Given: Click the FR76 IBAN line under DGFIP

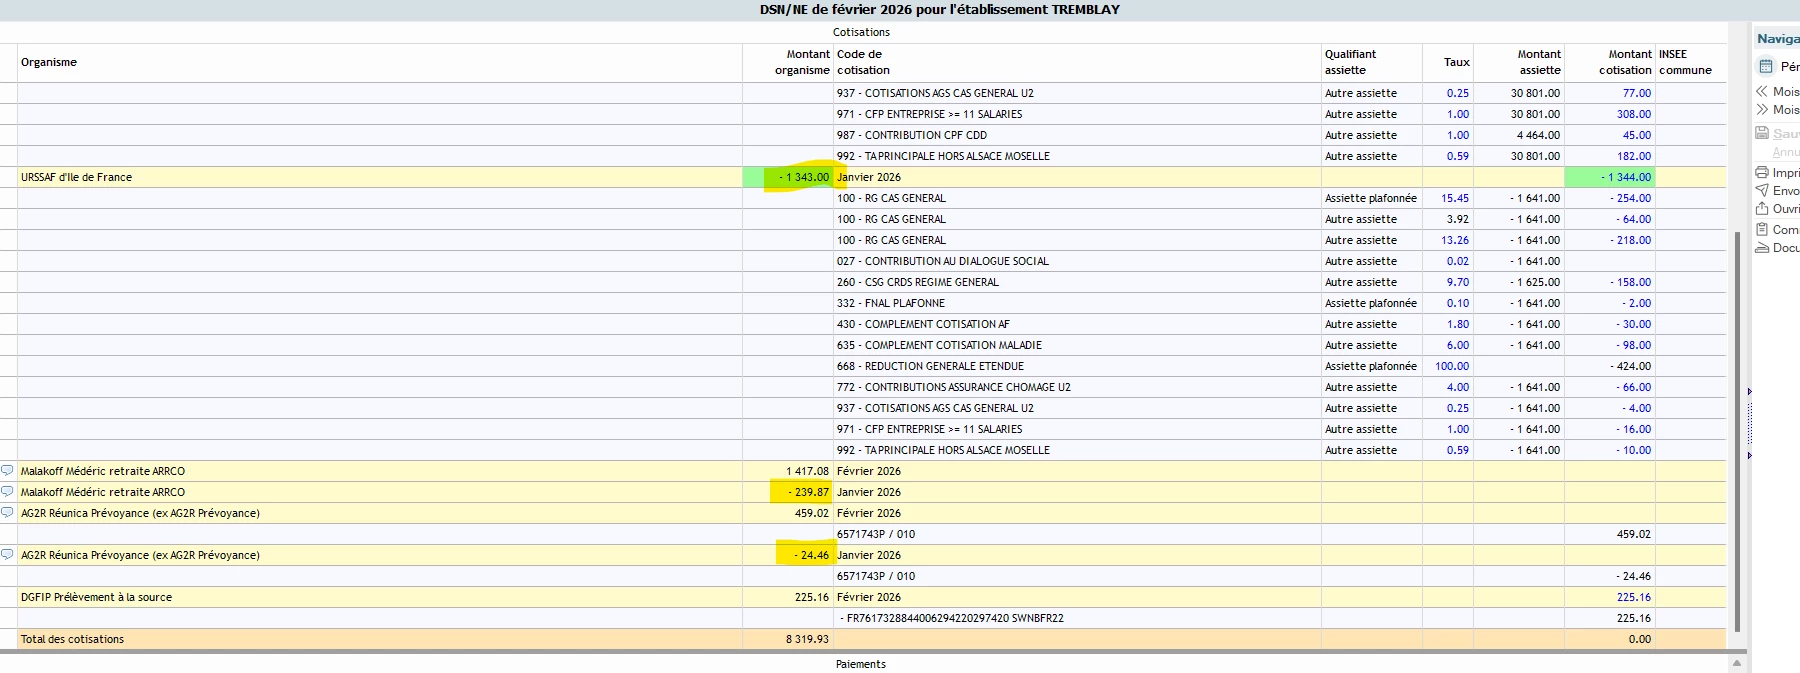Looking at the screenshot, I should [x=952, y=618].
